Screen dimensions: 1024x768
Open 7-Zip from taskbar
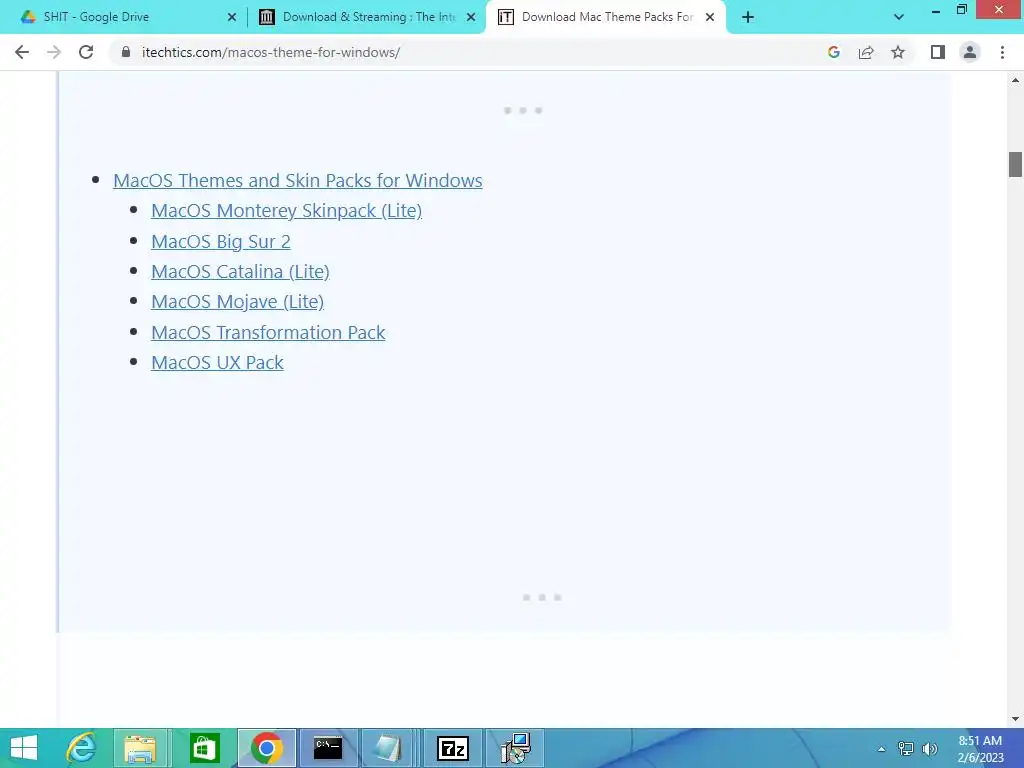[x=453, y=748]
